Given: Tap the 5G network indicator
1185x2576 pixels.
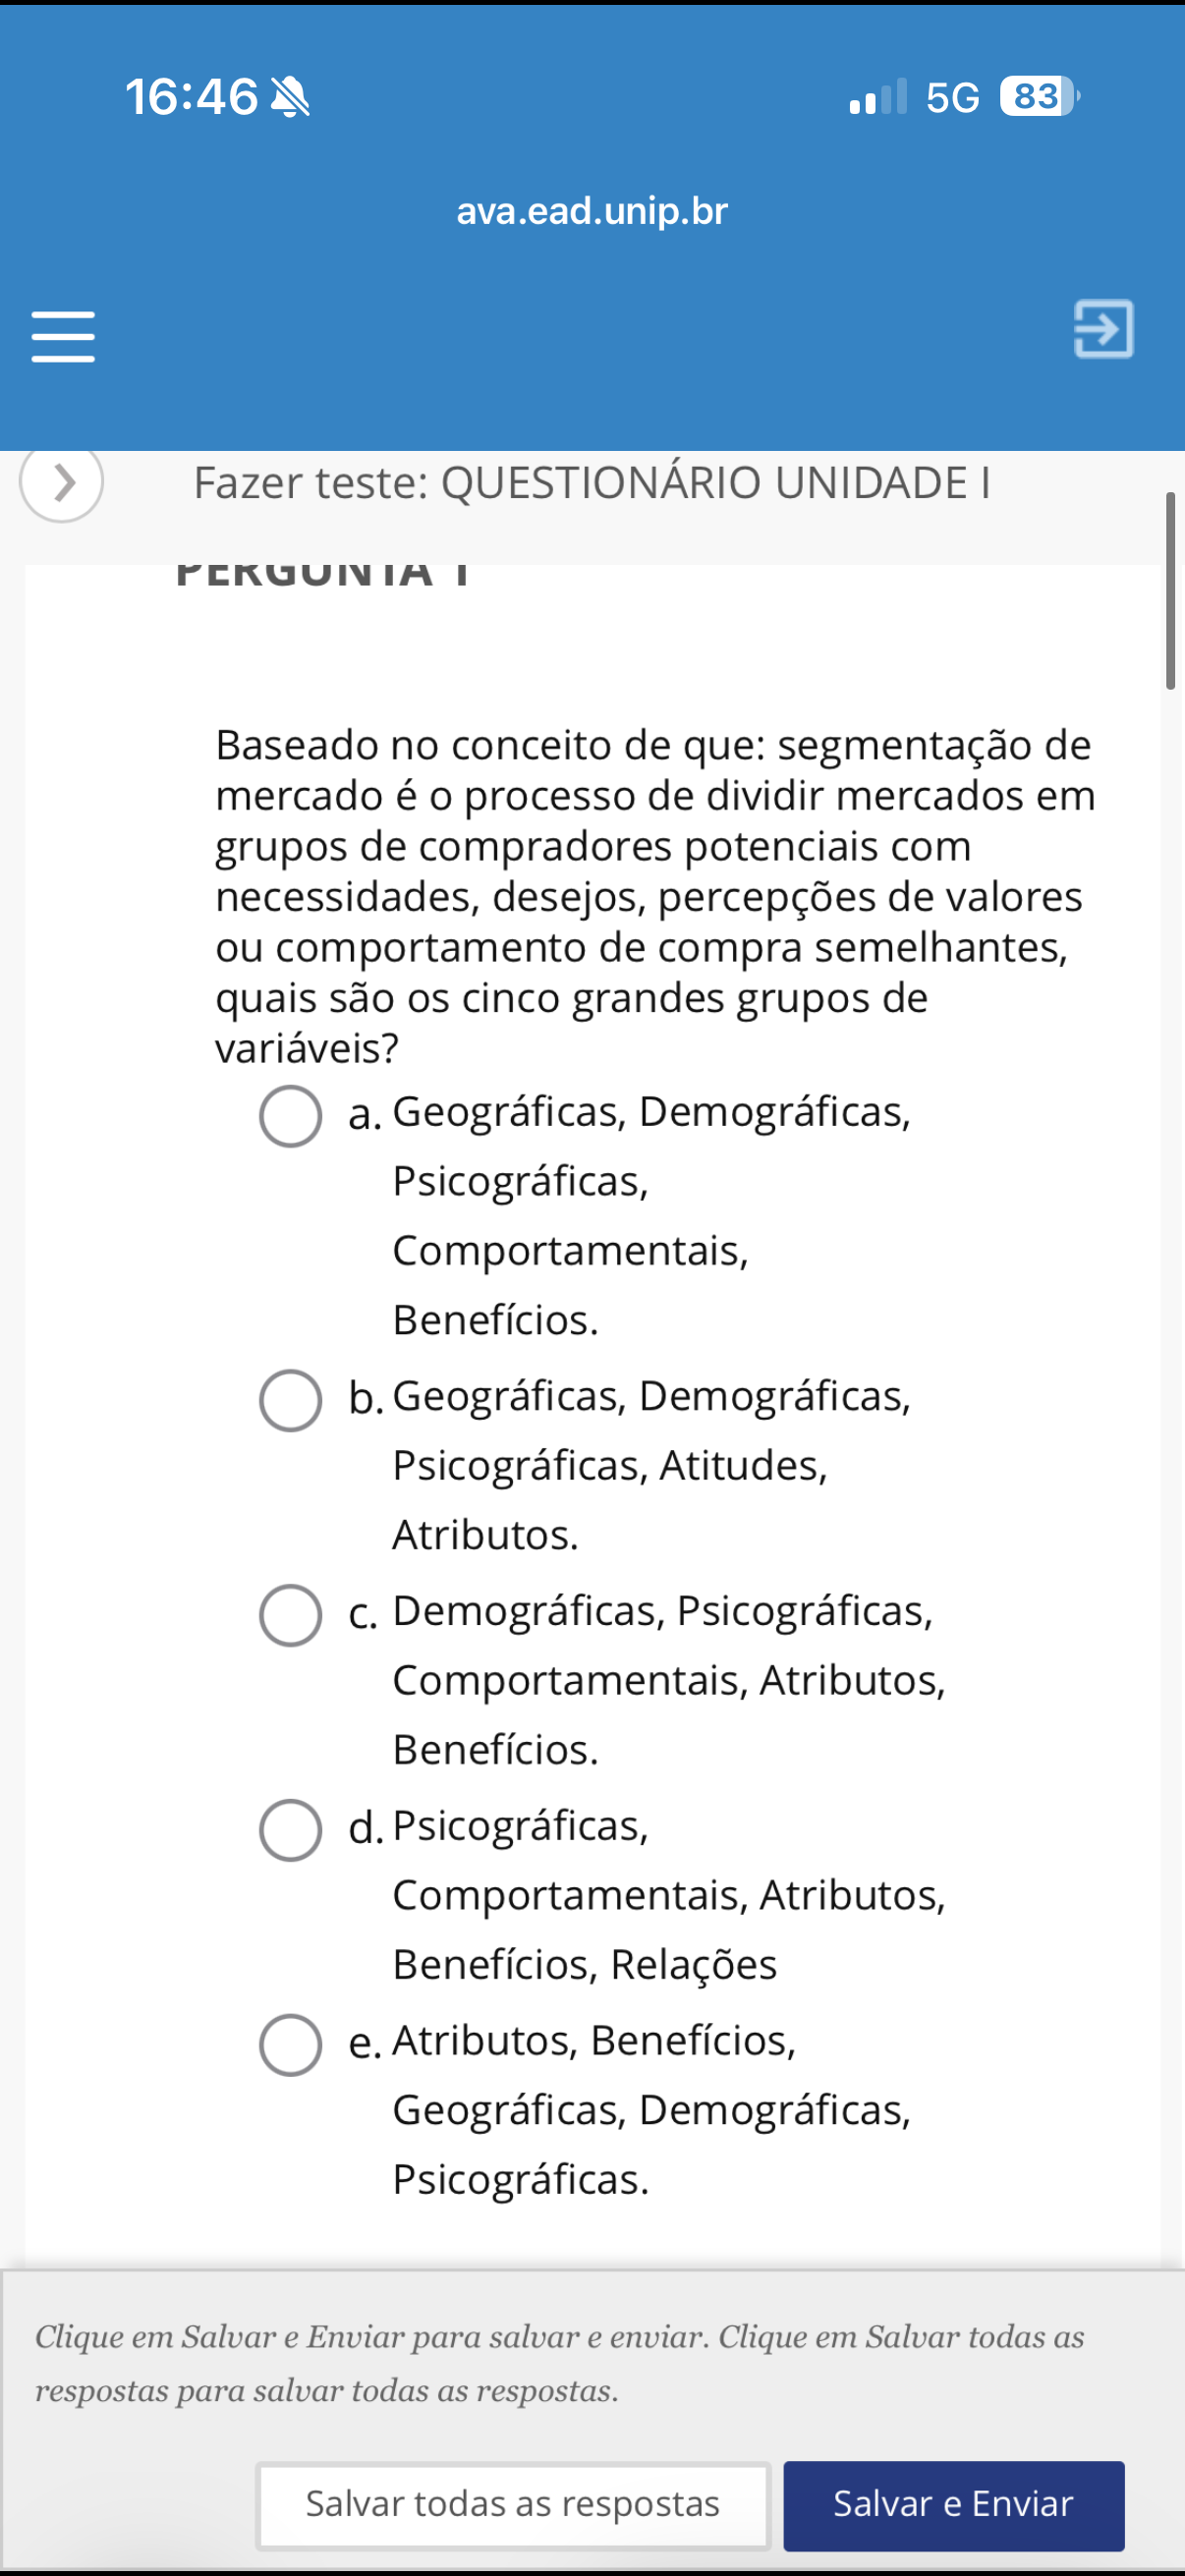Looking at the screenshot, I should [952, 98].
